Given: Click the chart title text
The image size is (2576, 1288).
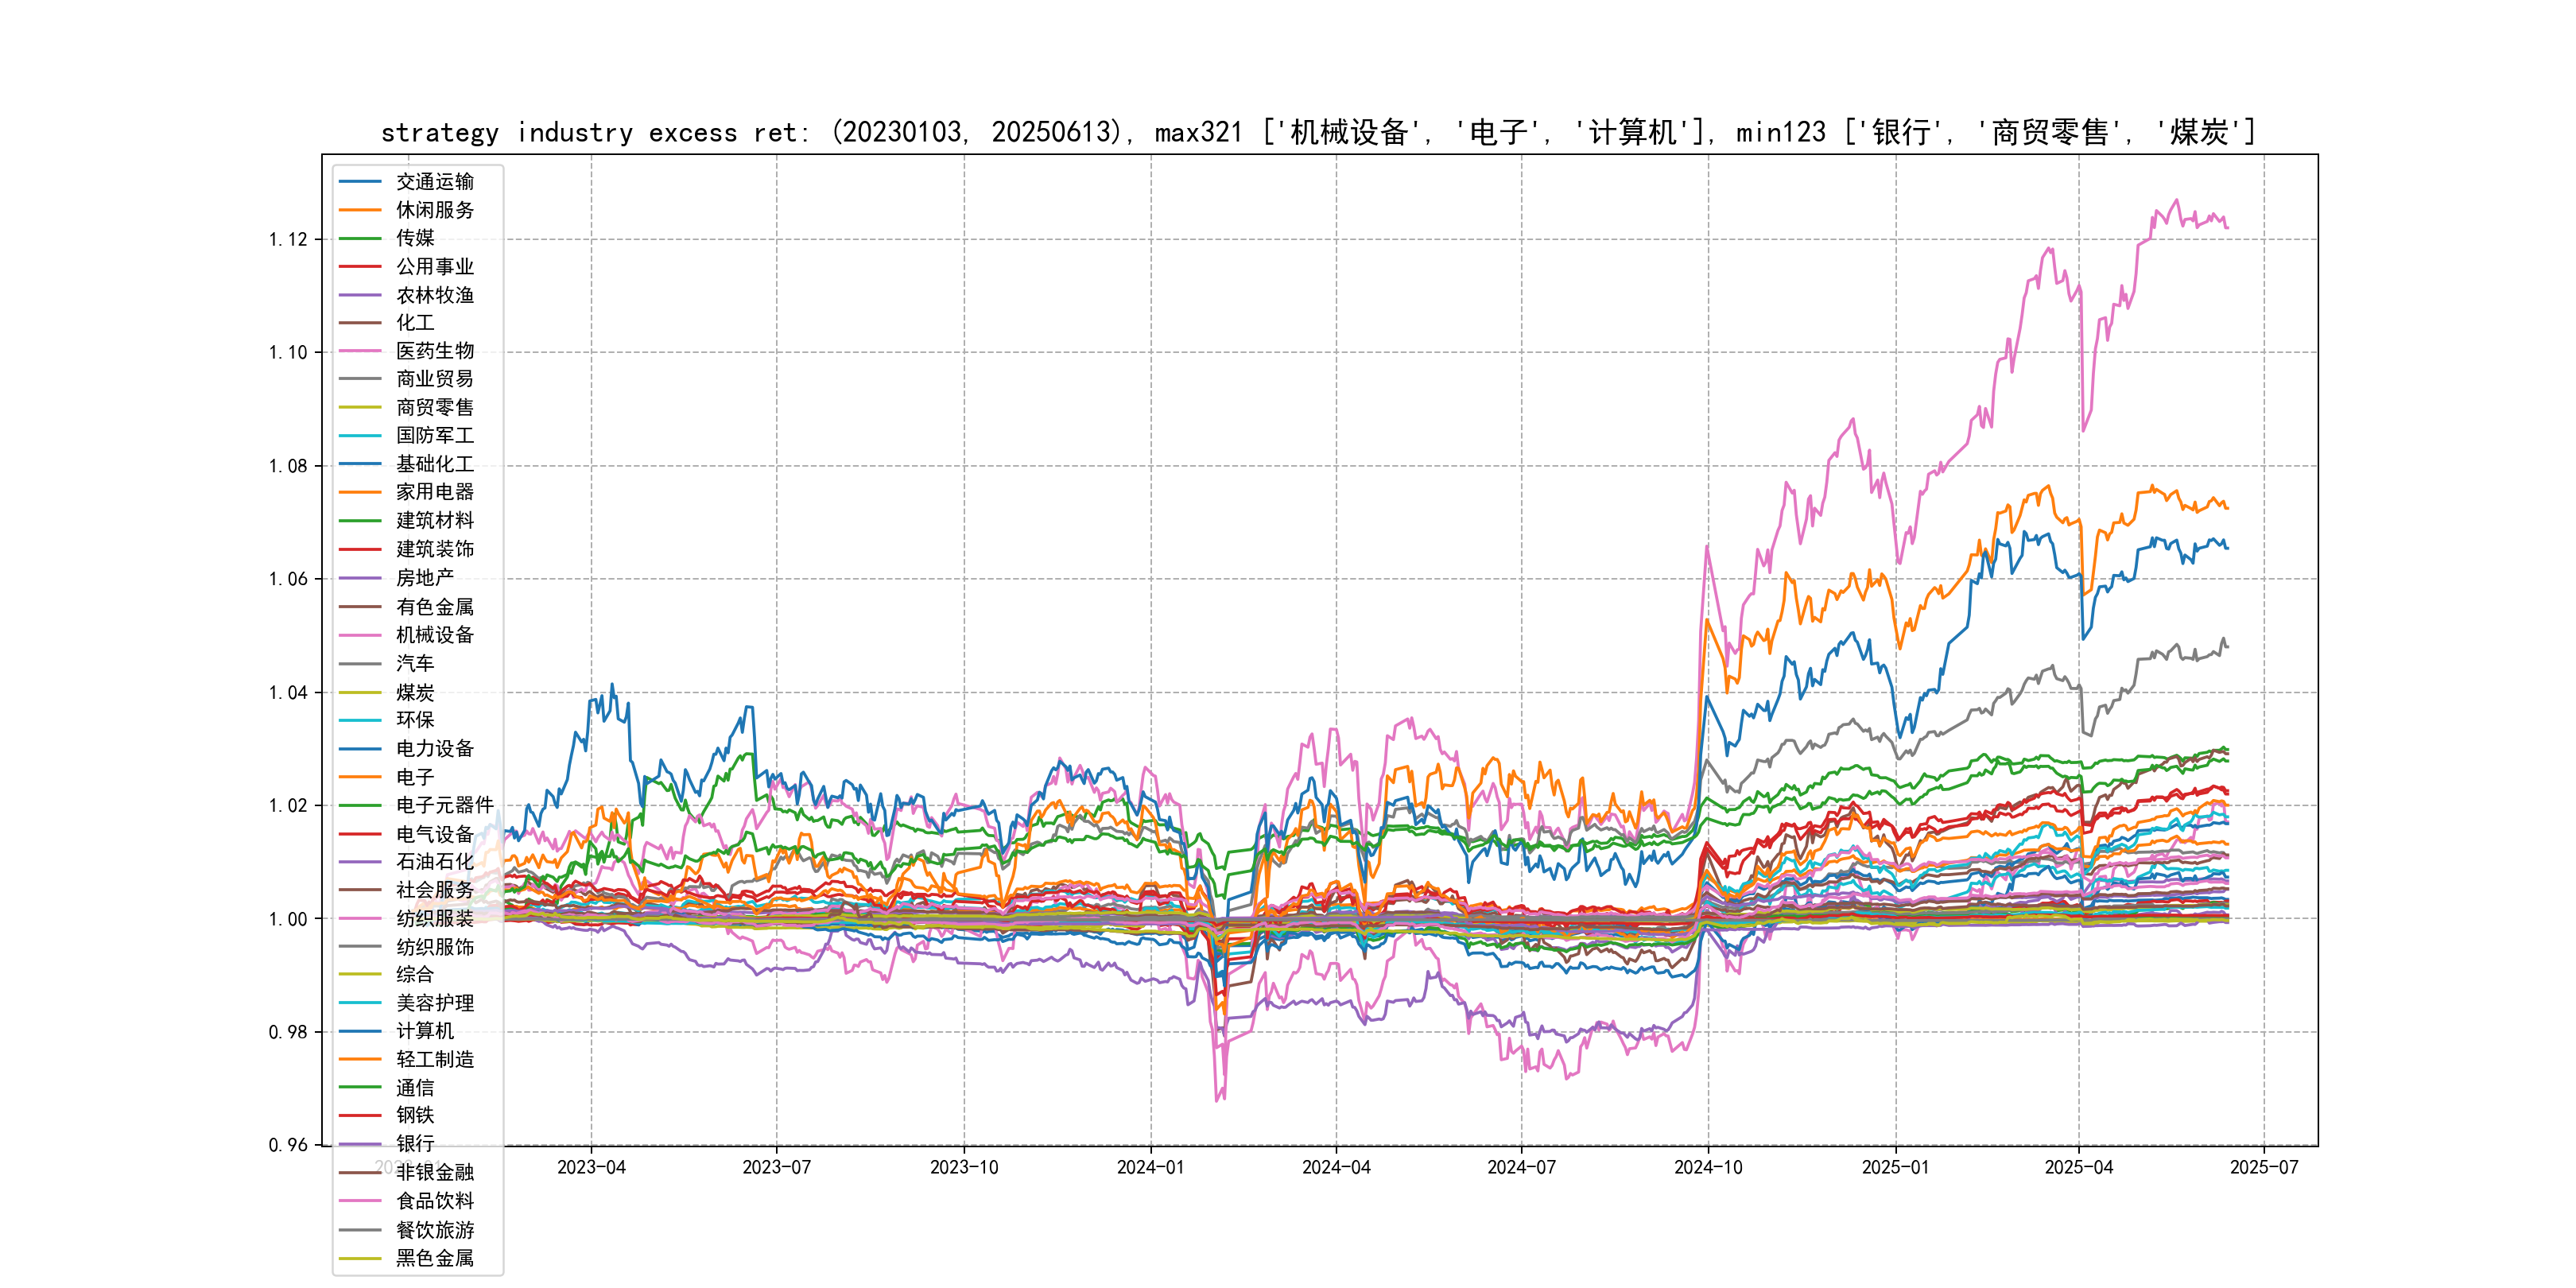Looking at the screenshot, I should click(x=1318, y=132).
